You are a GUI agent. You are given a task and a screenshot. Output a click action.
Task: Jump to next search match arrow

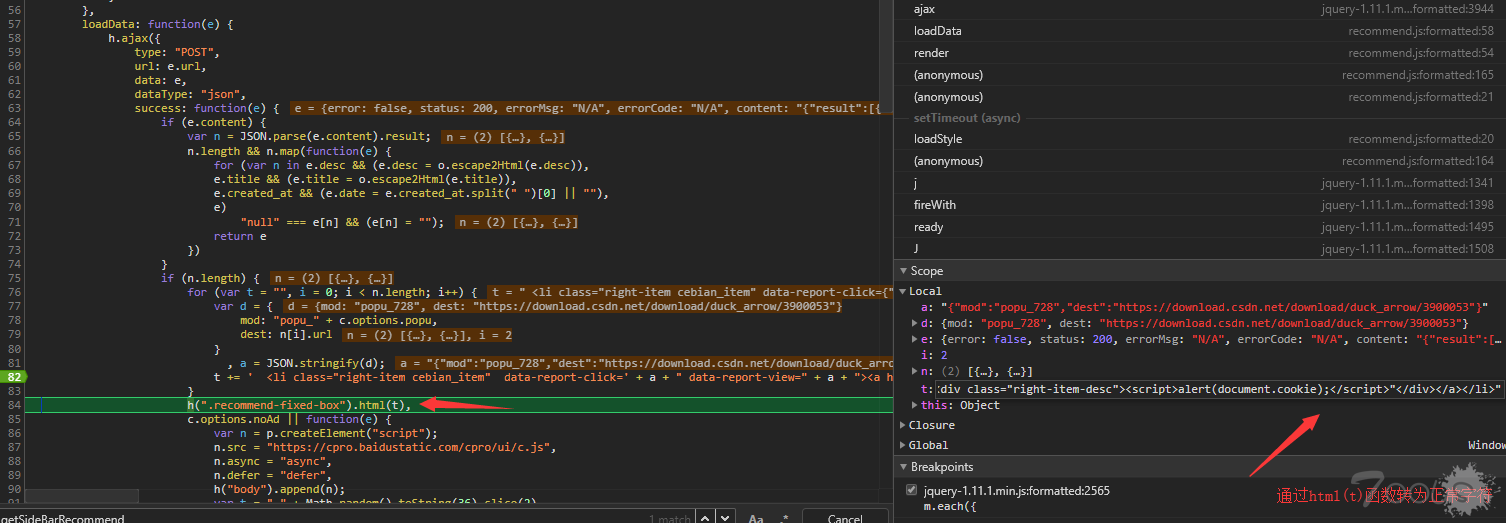(726, 517)
